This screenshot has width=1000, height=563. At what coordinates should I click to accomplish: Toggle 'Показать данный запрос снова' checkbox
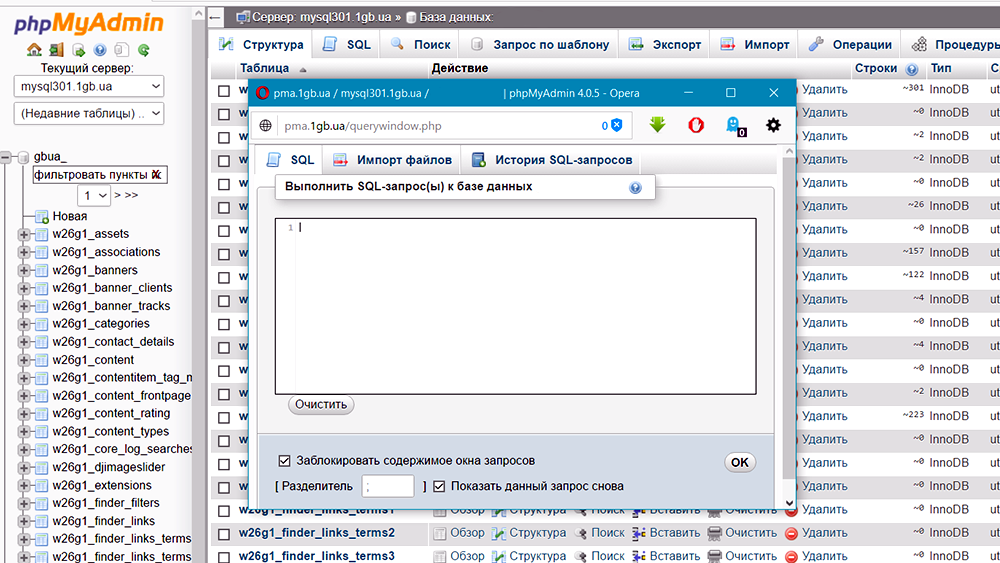click(439, 486)
